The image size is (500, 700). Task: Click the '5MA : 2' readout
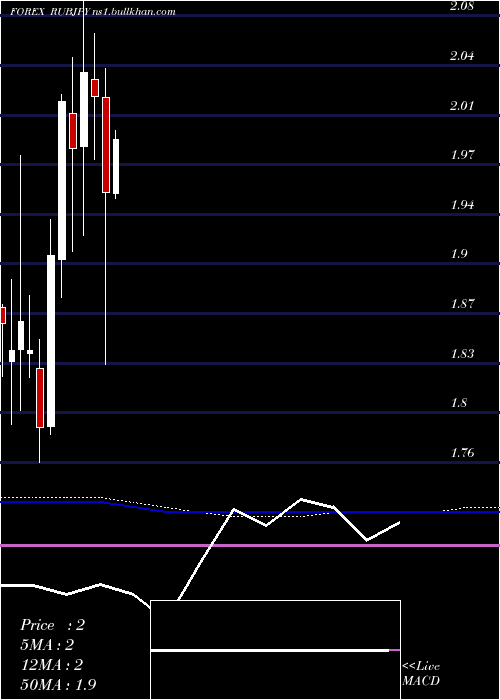(46, 645)
